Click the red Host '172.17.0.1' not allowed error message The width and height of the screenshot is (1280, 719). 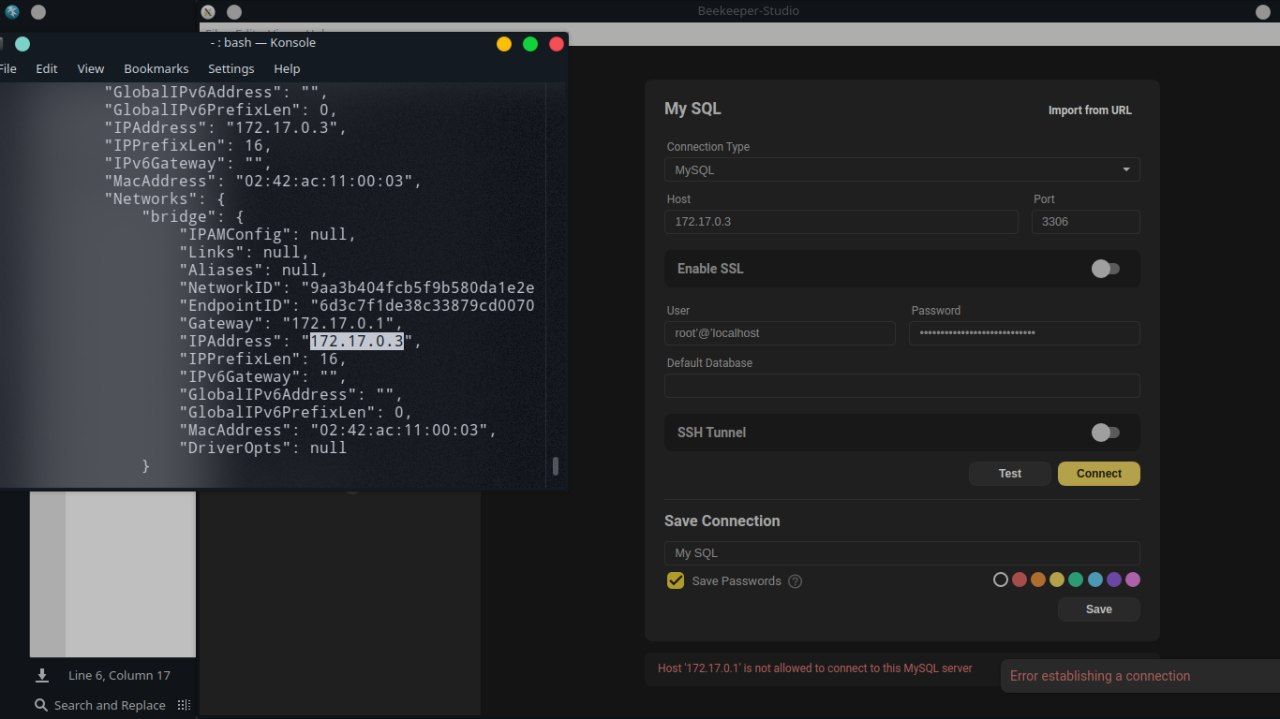(815, 668)
